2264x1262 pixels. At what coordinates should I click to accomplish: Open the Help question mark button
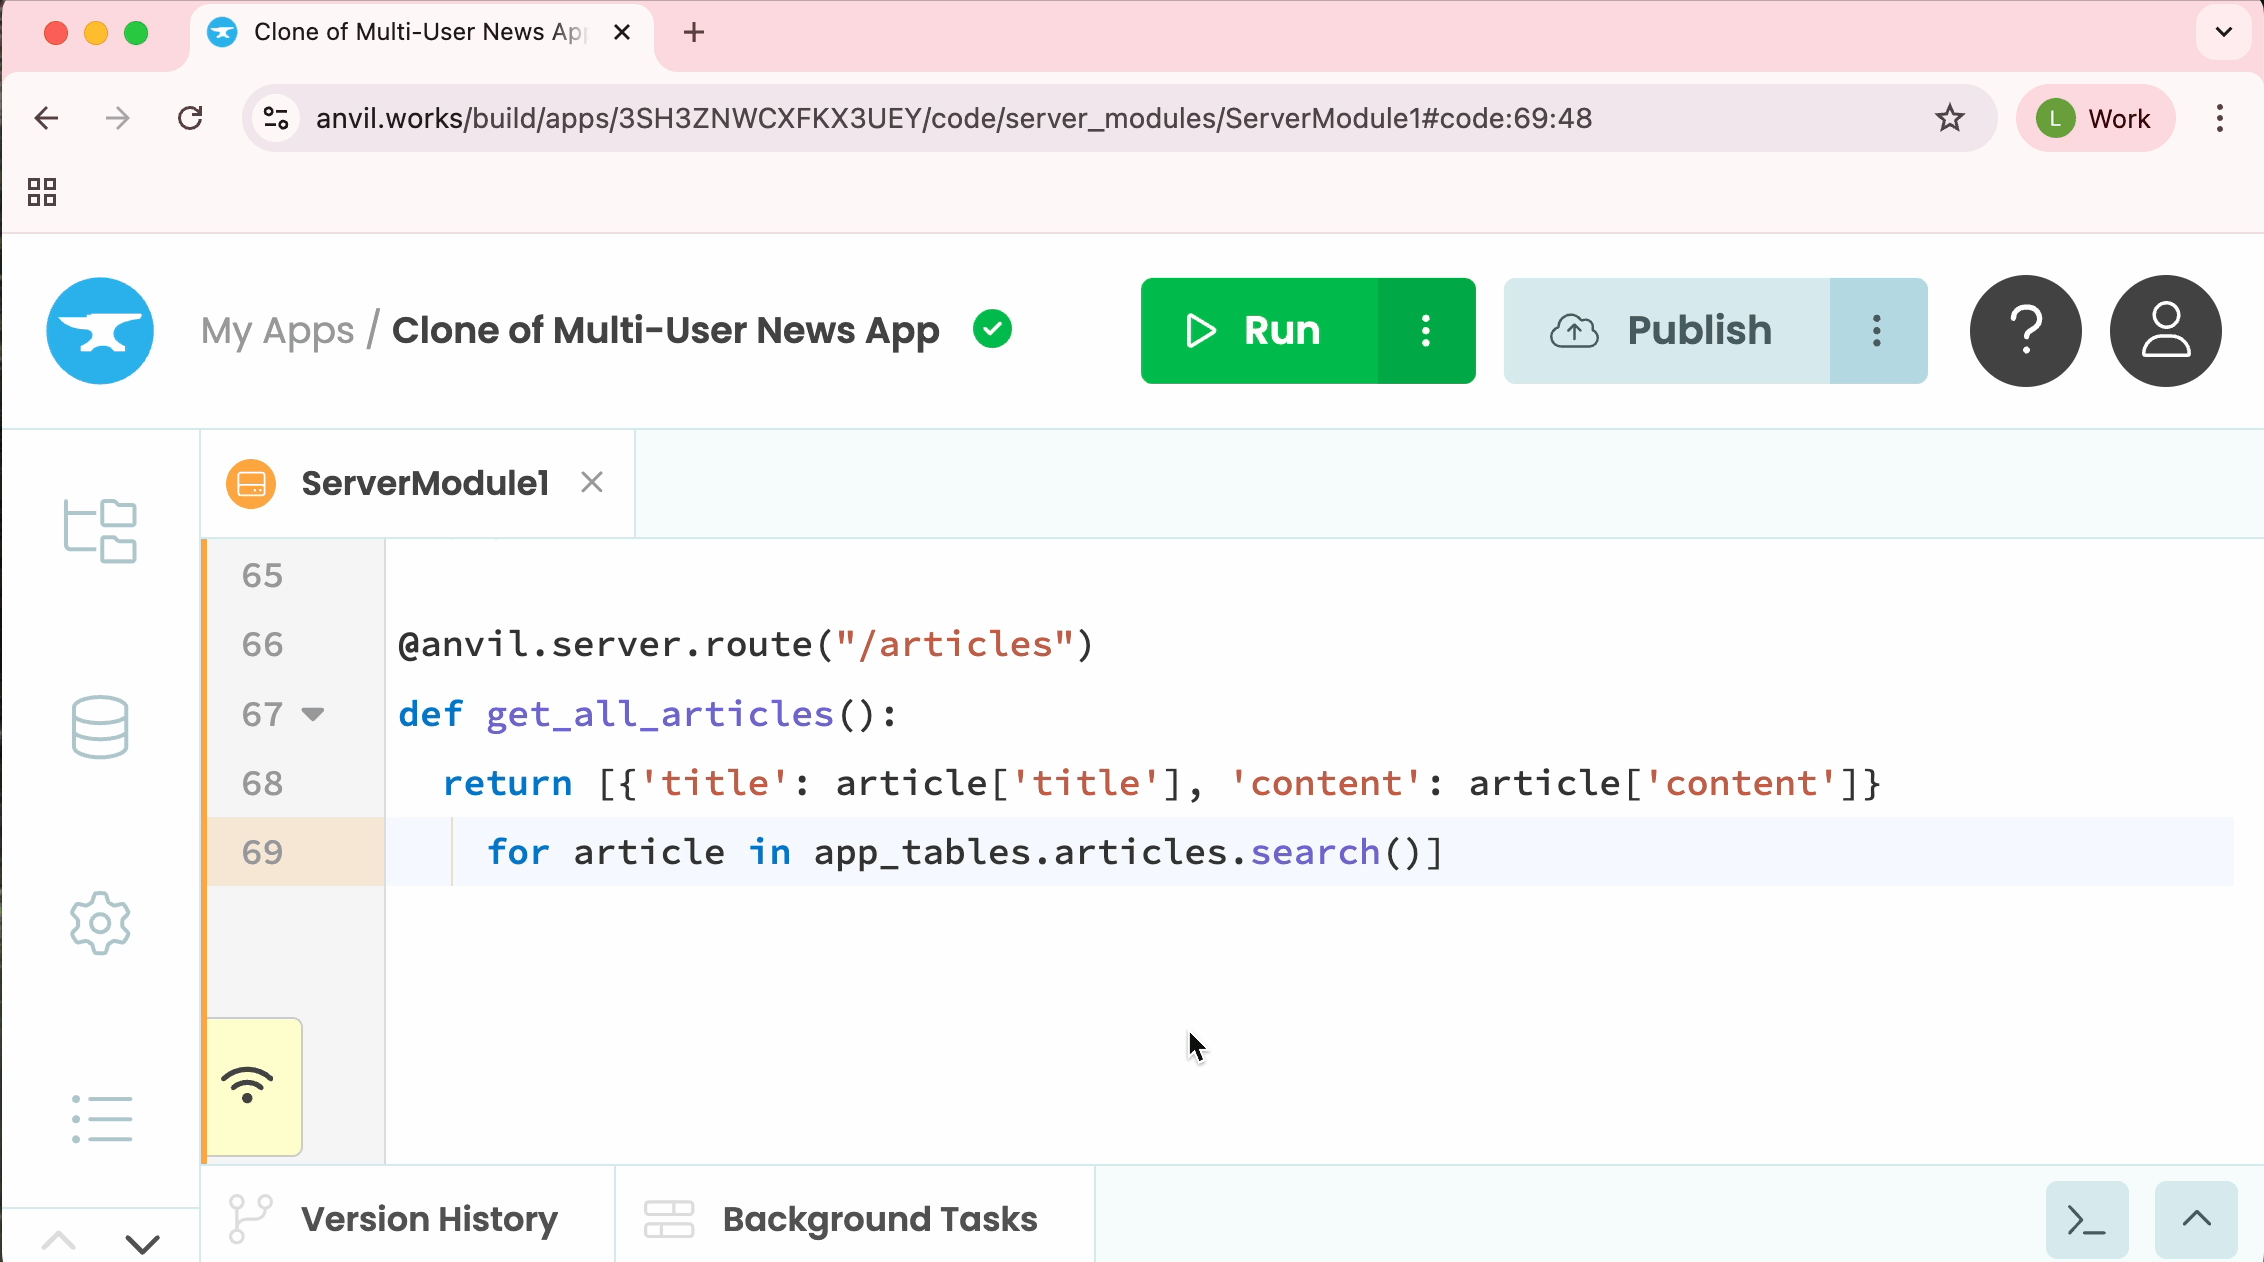(x=2026, y=331)
